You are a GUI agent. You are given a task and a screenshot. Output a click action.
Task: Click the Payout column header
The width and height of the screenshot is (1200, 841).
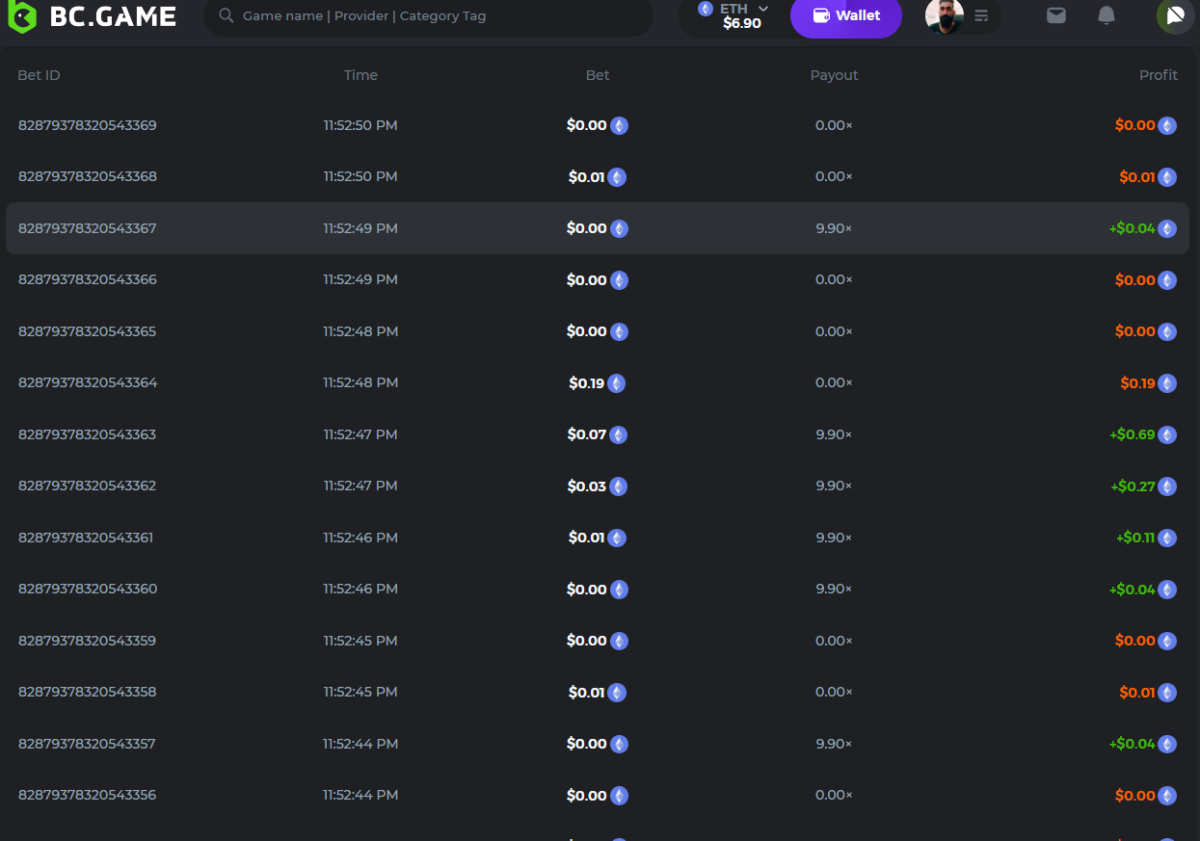click(x=834, y=75)
